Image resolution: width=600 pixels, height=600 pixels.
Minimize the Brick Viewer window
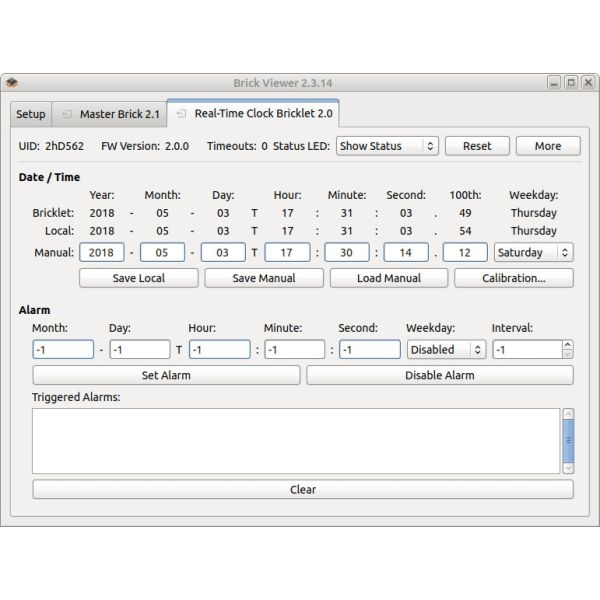554,82
